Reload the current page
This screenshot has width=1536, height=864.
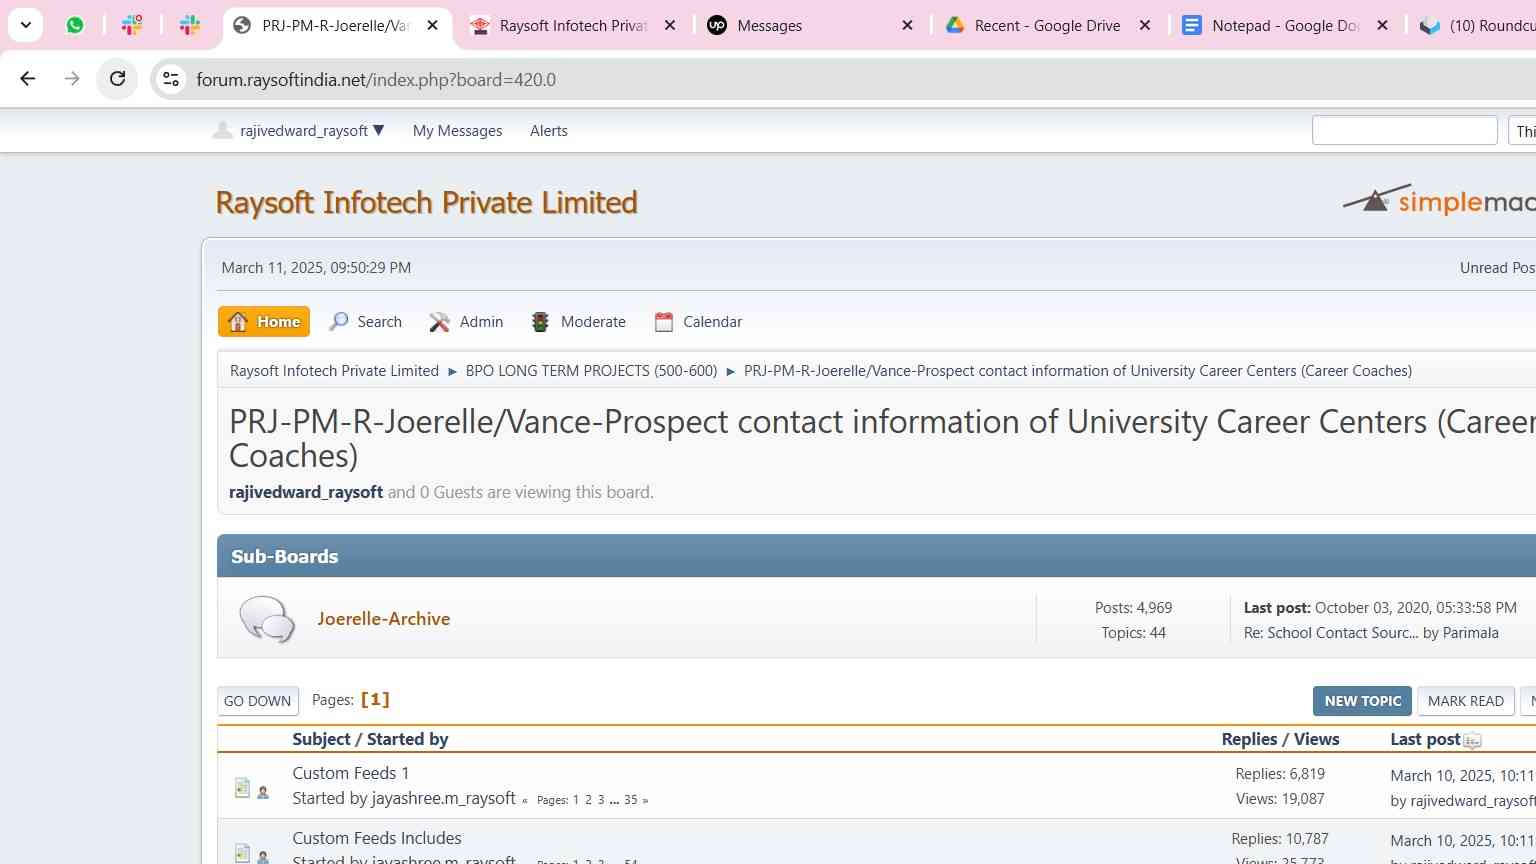click(117, 79)
